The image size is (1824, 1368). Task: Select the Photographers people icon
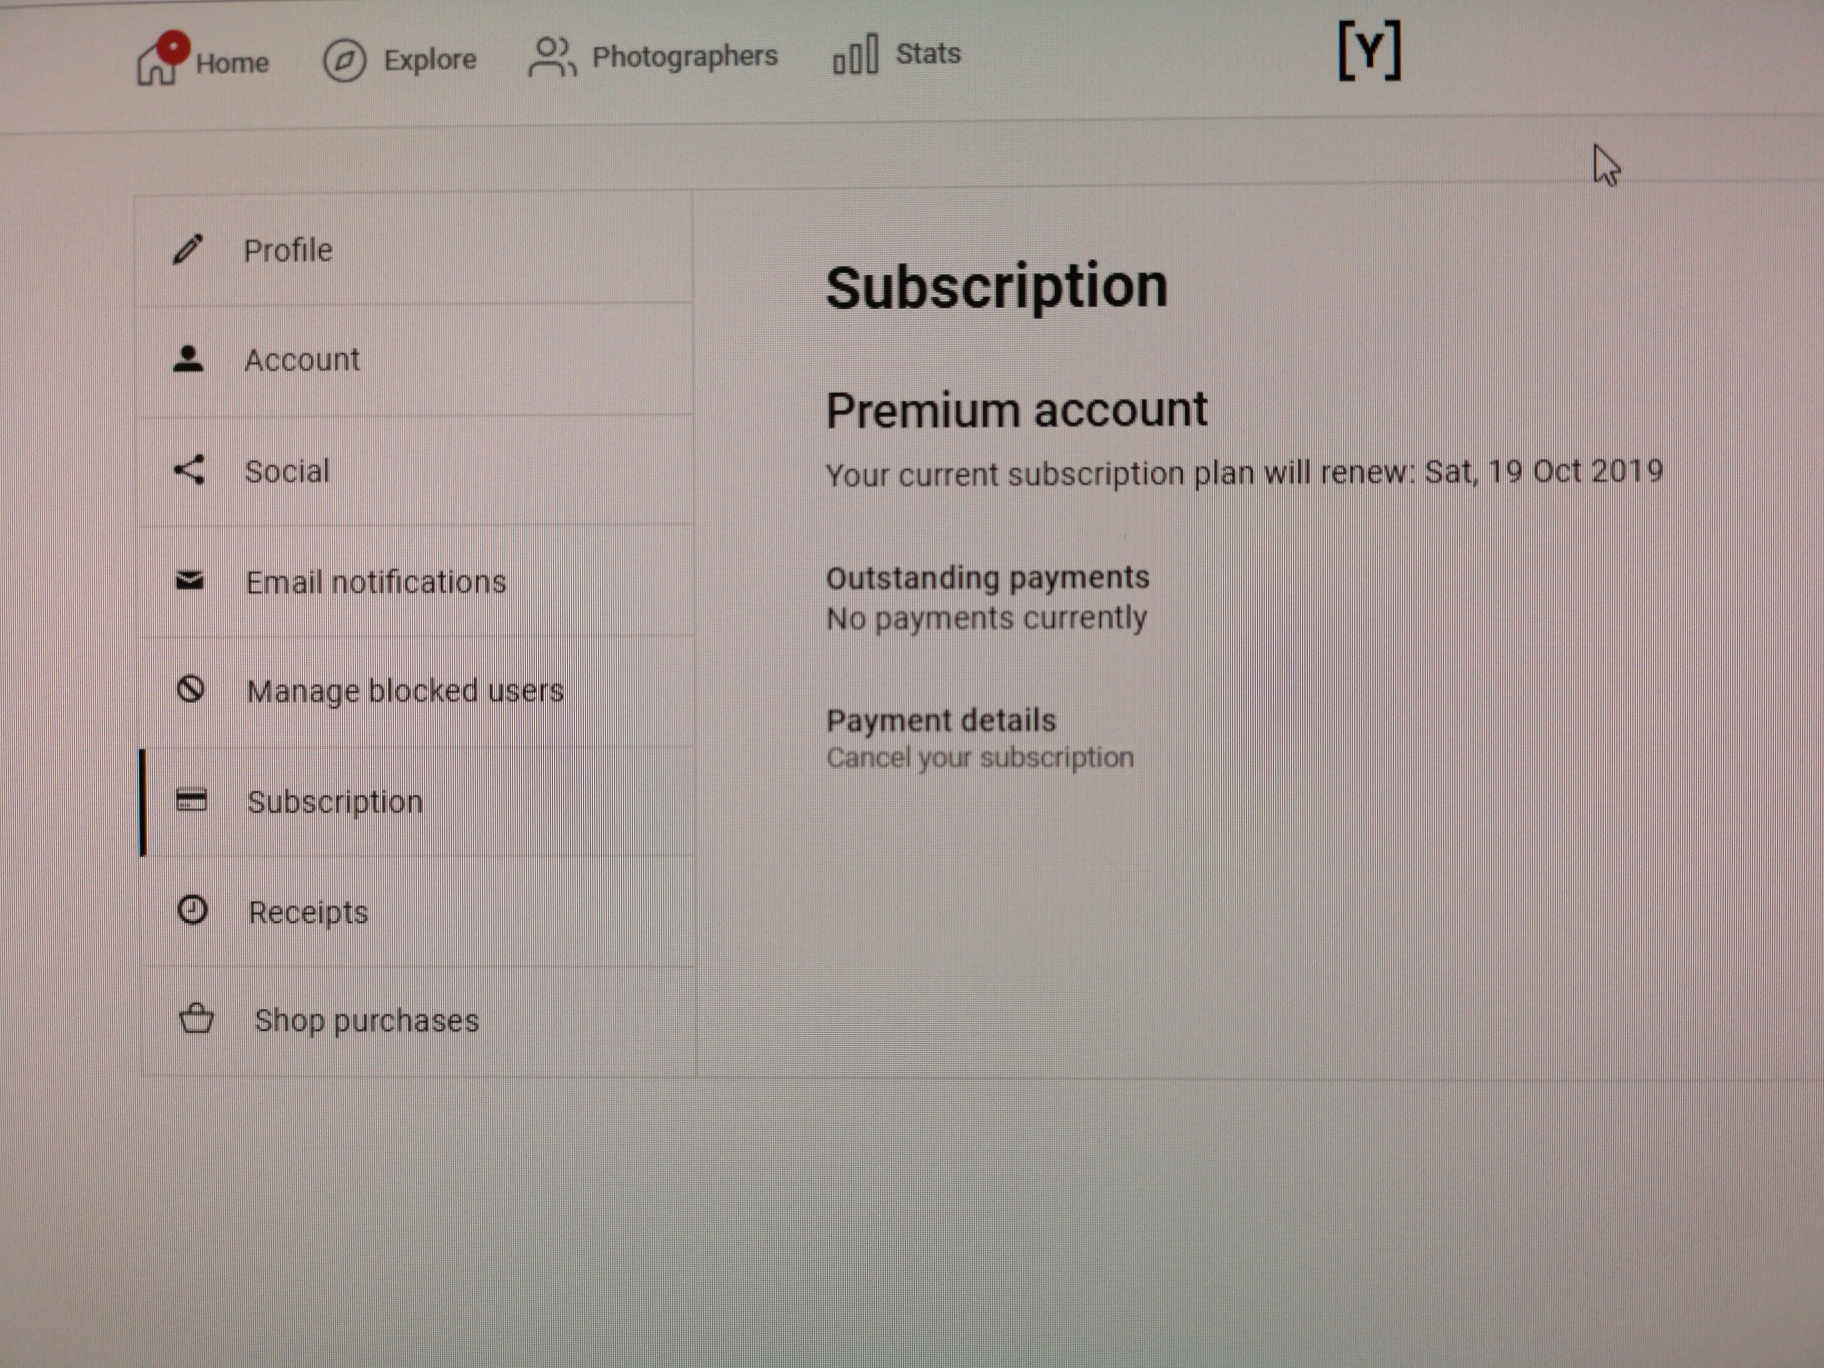(551, 57)
